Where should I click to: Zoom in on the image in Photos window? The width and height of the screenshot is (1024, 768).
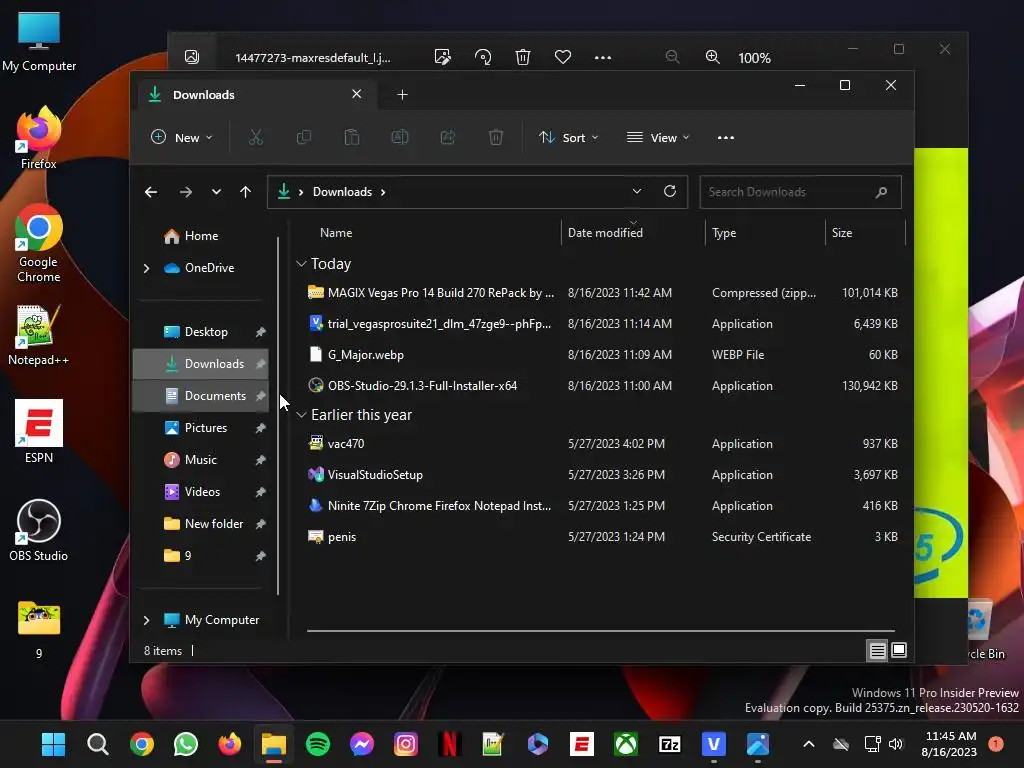pyautogui.click(x=712, y=57)
